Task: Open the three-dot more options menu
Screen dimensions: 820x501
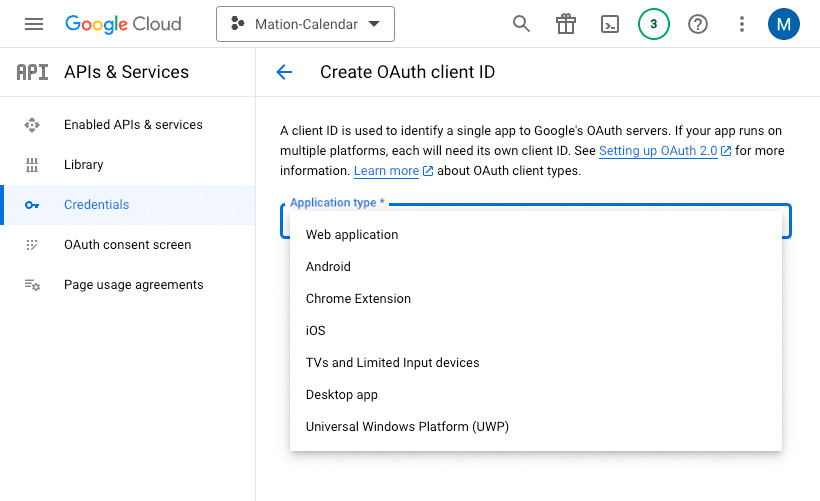Action: 742,24
